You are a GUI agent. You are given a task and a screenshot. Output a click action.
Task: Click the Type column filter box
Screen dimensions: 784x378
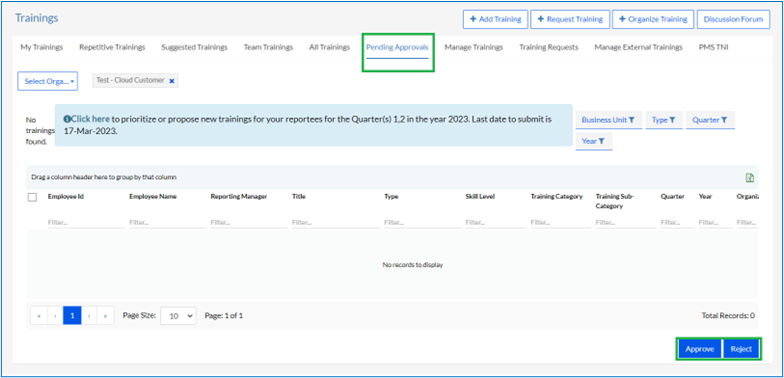422,222
